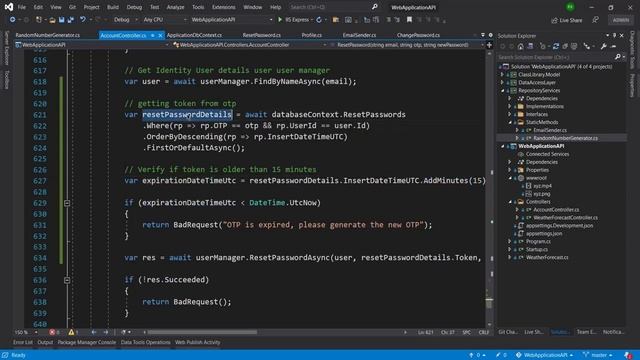Click the Open File folder toolbar icon

pos(52,20)
